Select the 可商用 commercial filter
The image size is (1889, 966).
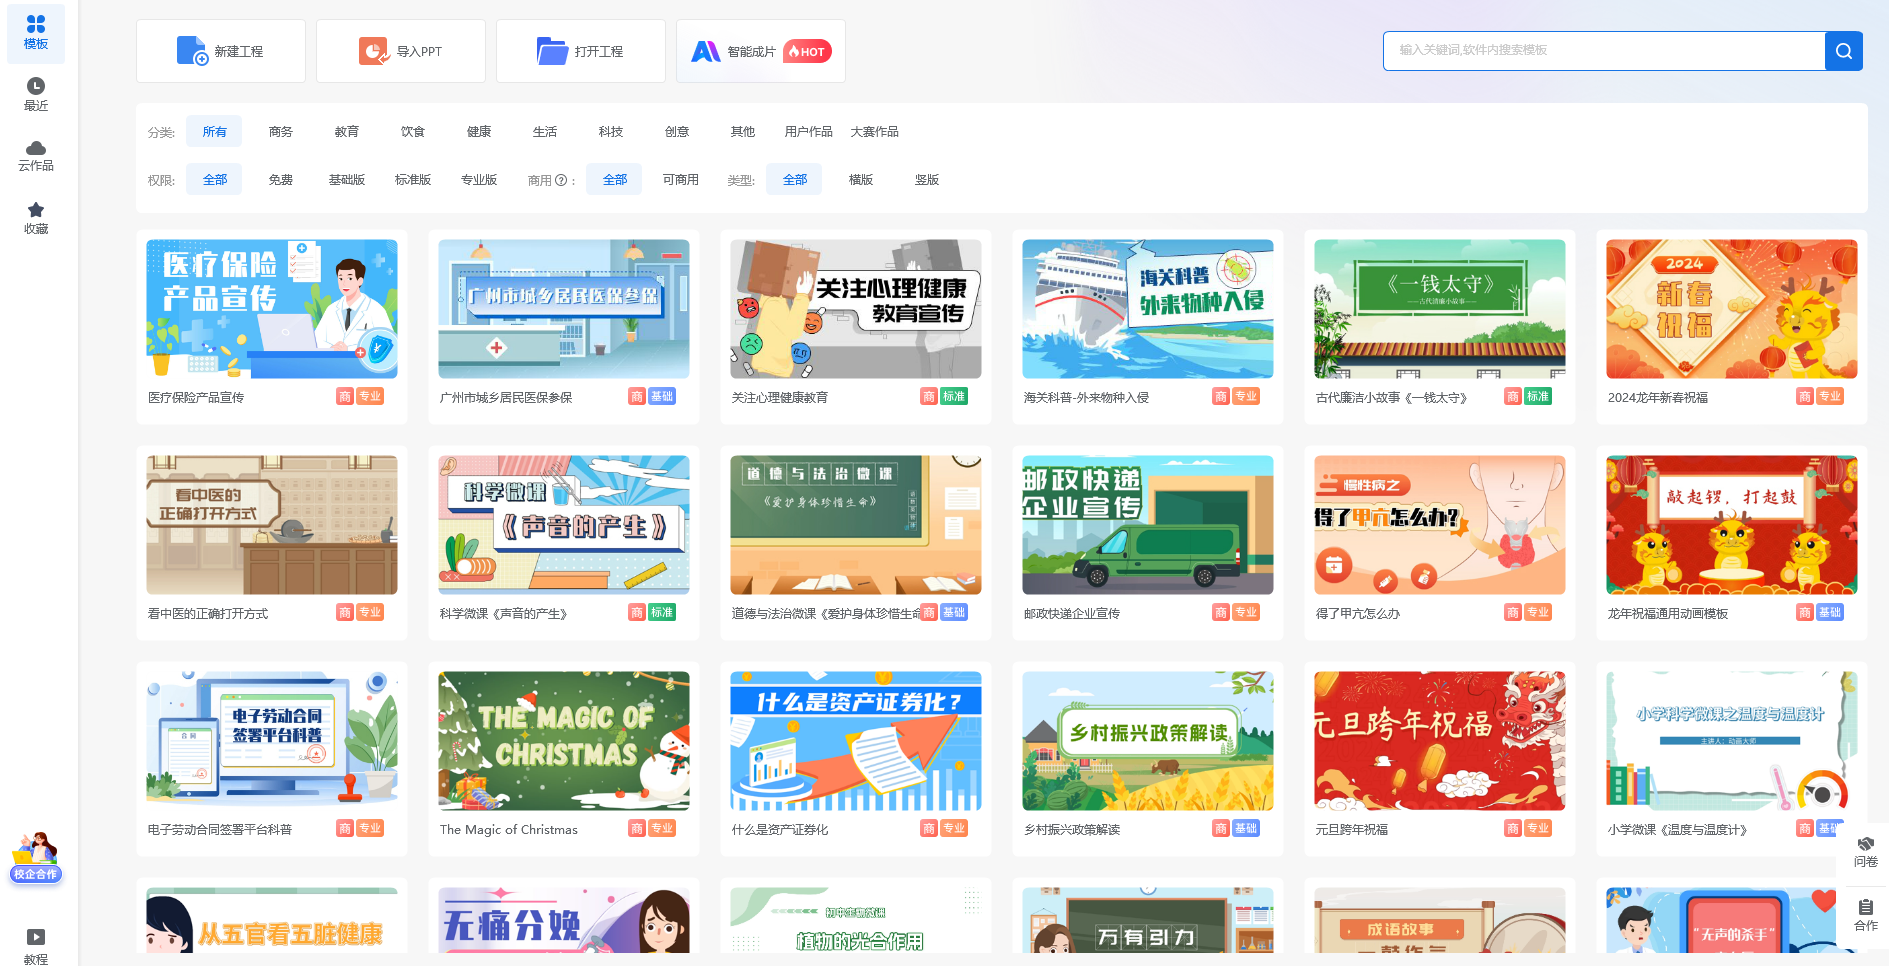[680, 180]
